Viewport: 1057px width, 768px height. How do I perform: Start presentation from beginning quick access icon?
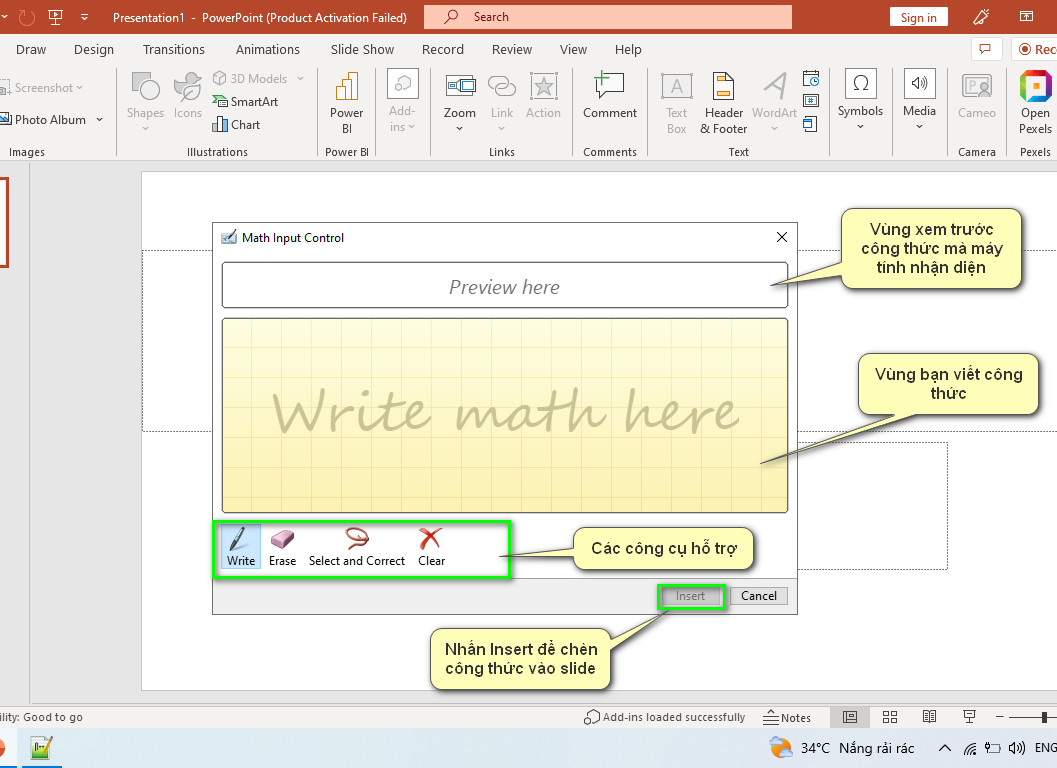point(55,17)
